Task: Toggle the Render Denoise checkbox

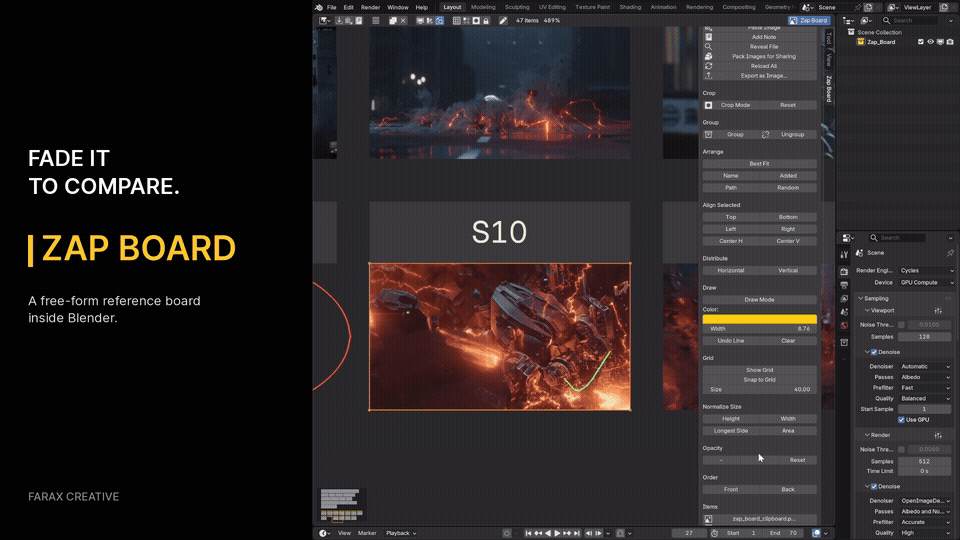Action: 874,487
